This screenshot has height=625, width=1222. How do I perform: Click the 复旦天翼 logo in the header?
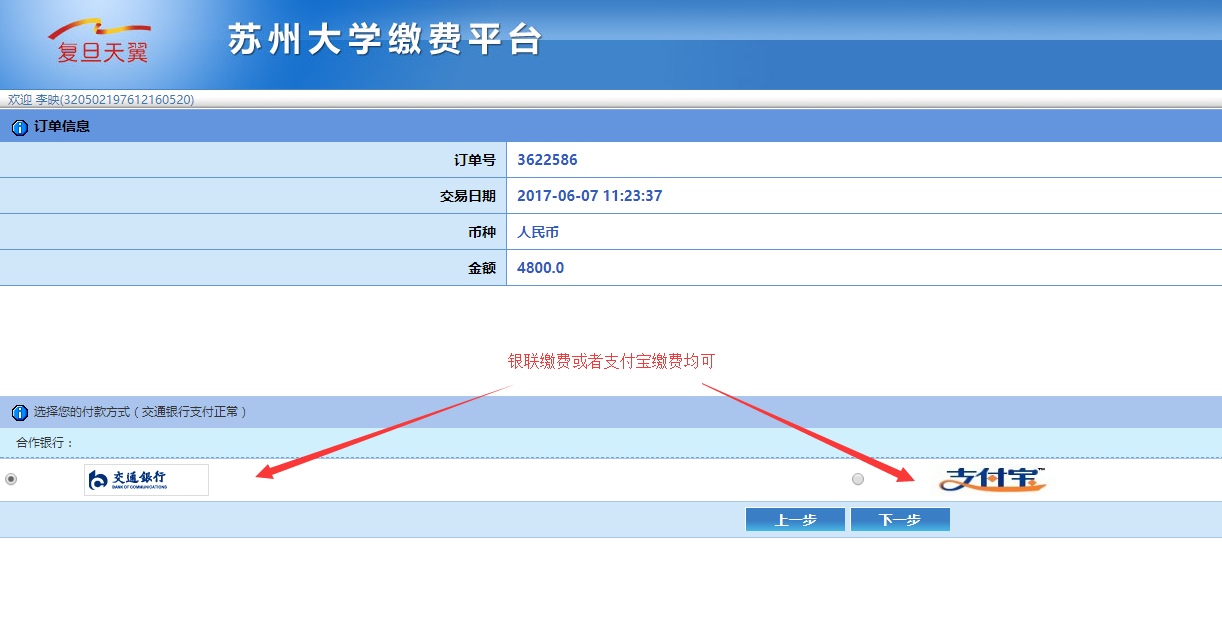pos(101,43)
